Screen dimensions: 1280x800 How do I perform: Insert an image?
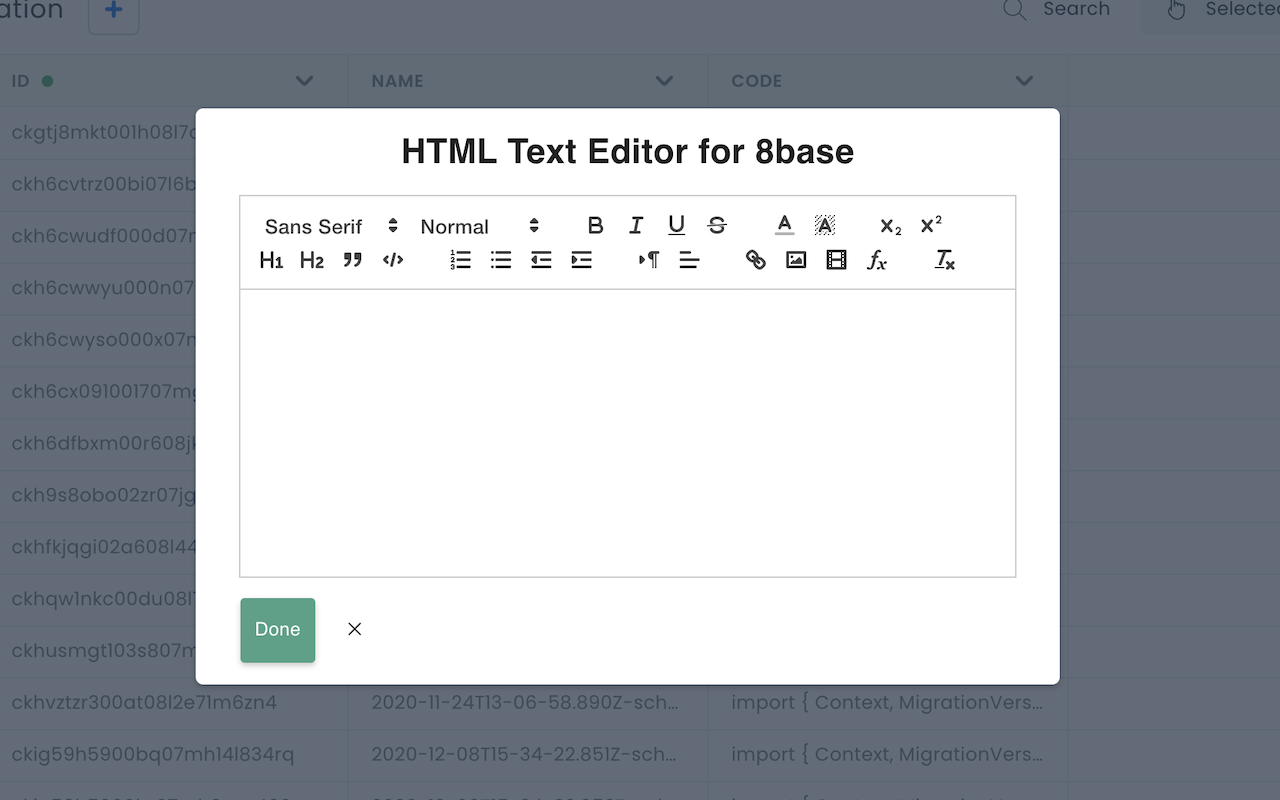click(x=796, y=260)
